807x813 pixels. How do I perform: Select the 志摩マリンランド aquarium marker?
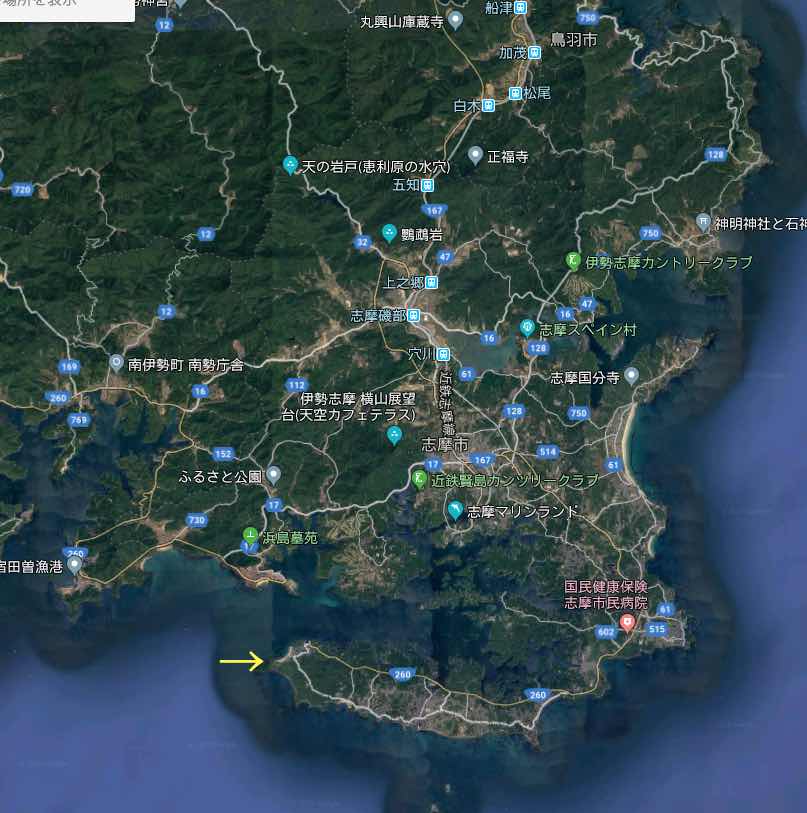point(455,511)
